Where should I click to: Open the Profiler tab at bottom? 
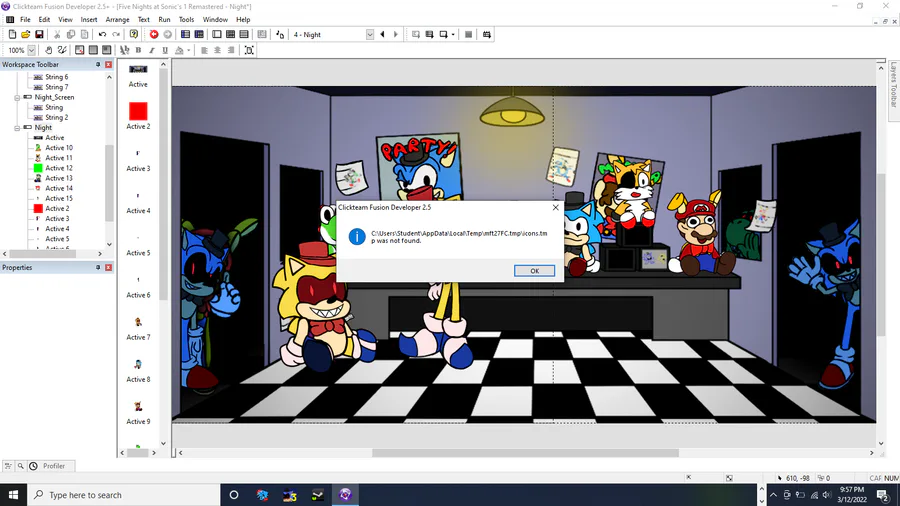(53, 466)
